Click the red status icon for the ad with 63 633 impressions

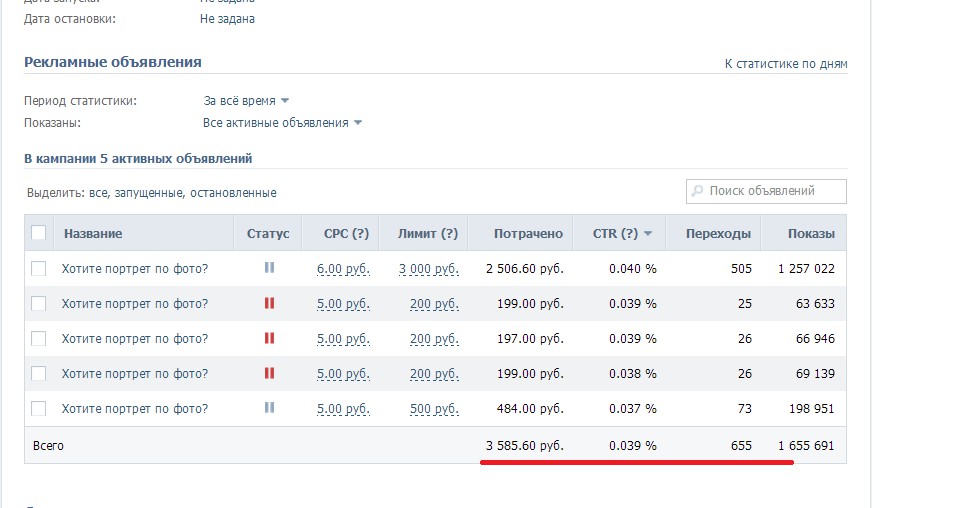[268, 303]
